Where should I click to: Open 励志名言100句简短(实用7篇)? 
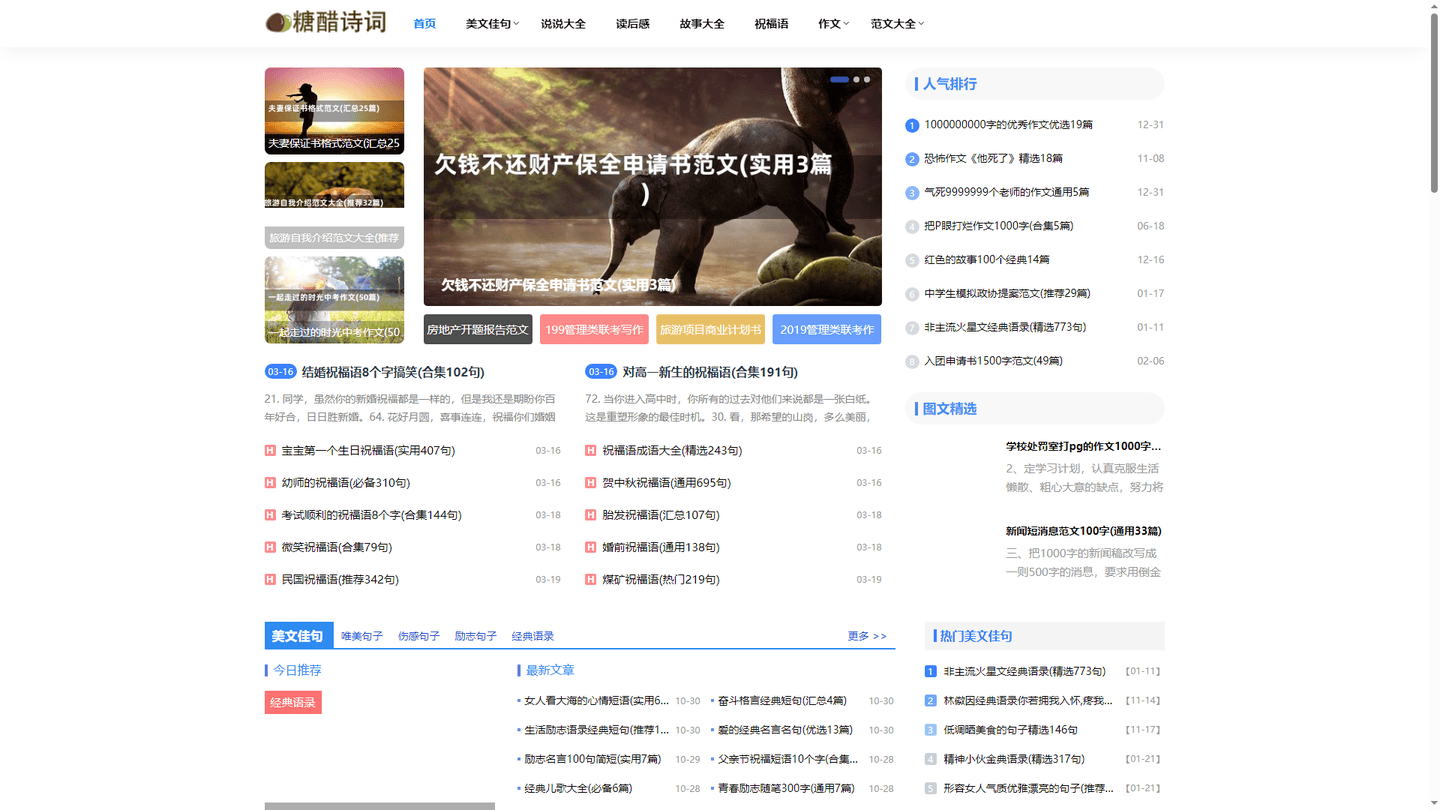coord(593,759)
